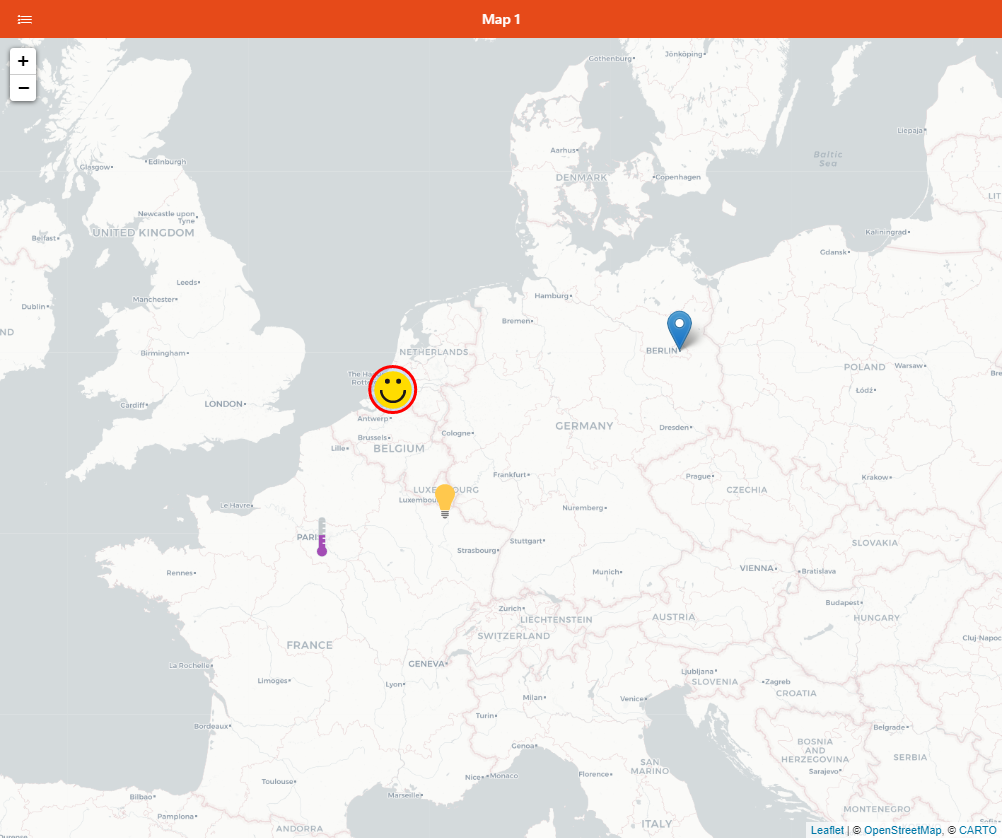This screenshot has width=1002, height=838.
Task: Click the CARTO attribution text
Action: (974, 829)
